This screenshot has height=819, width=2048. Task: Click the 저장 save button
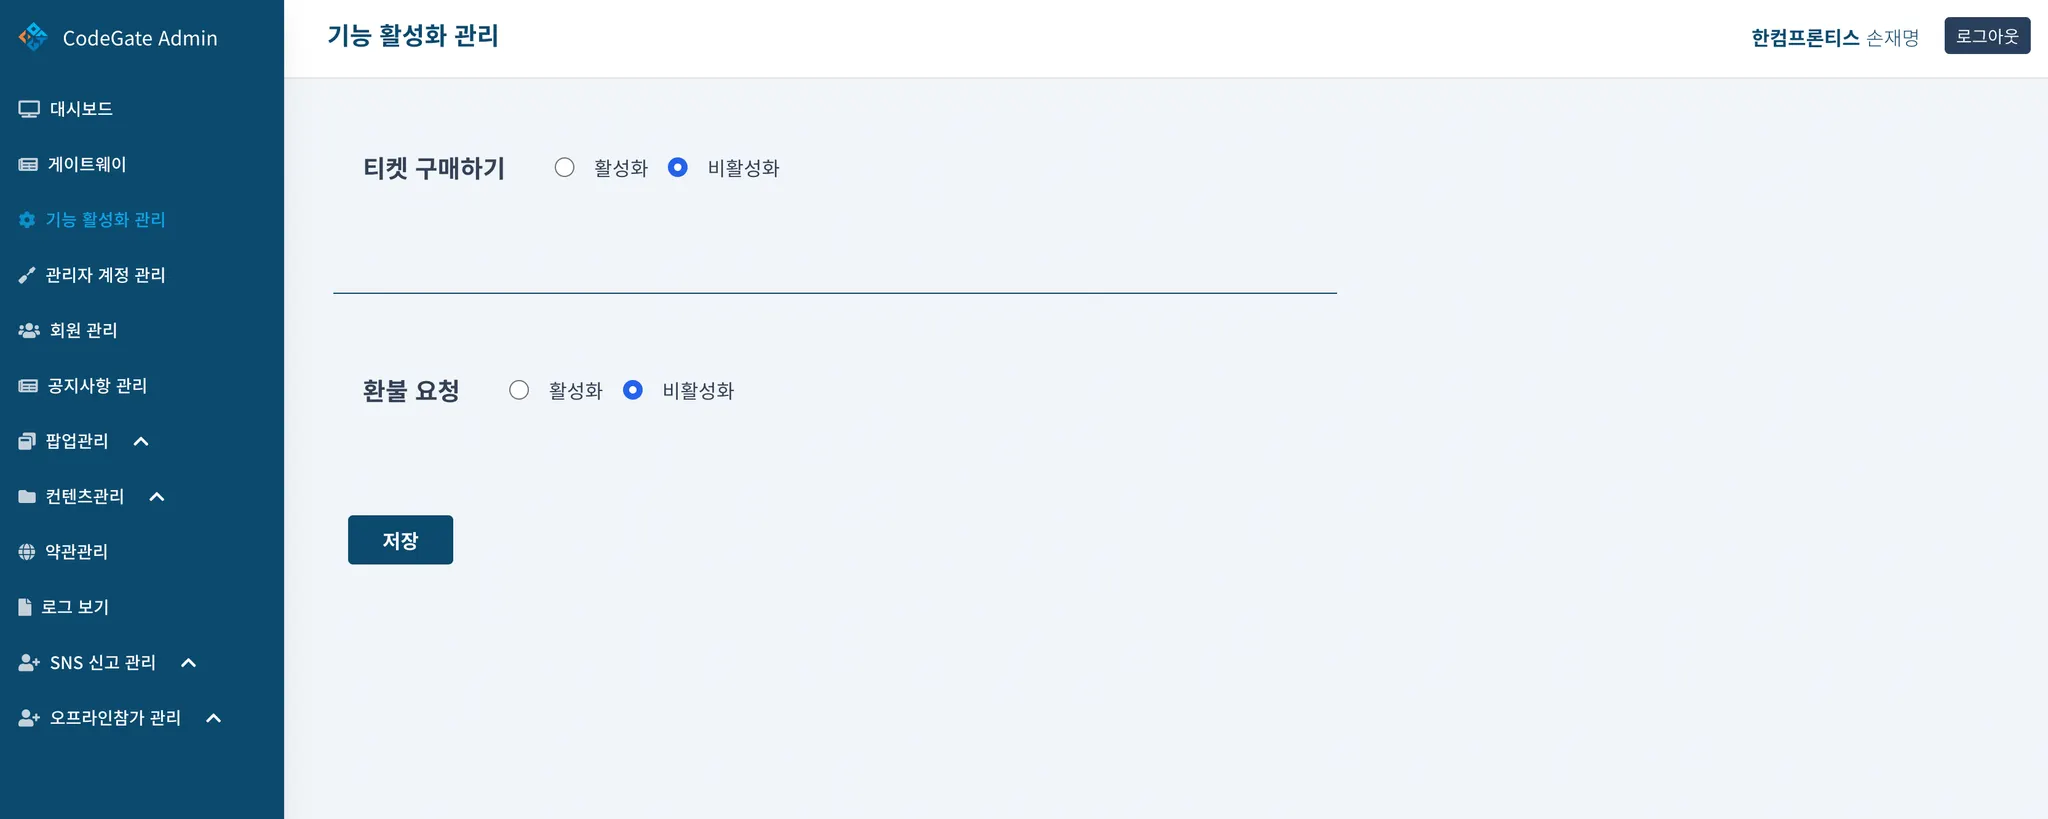tap(400, 540)
